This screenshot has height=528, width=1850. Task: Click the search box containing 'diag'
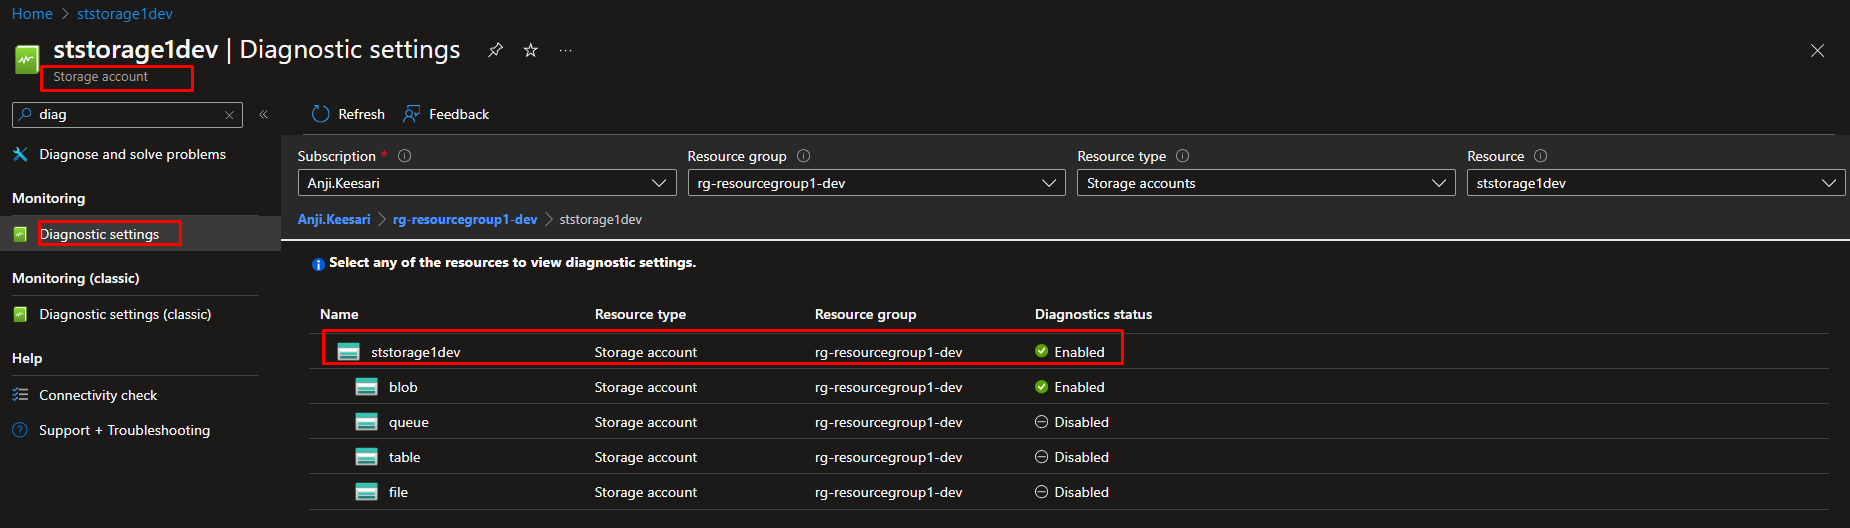tap(127, 115)
